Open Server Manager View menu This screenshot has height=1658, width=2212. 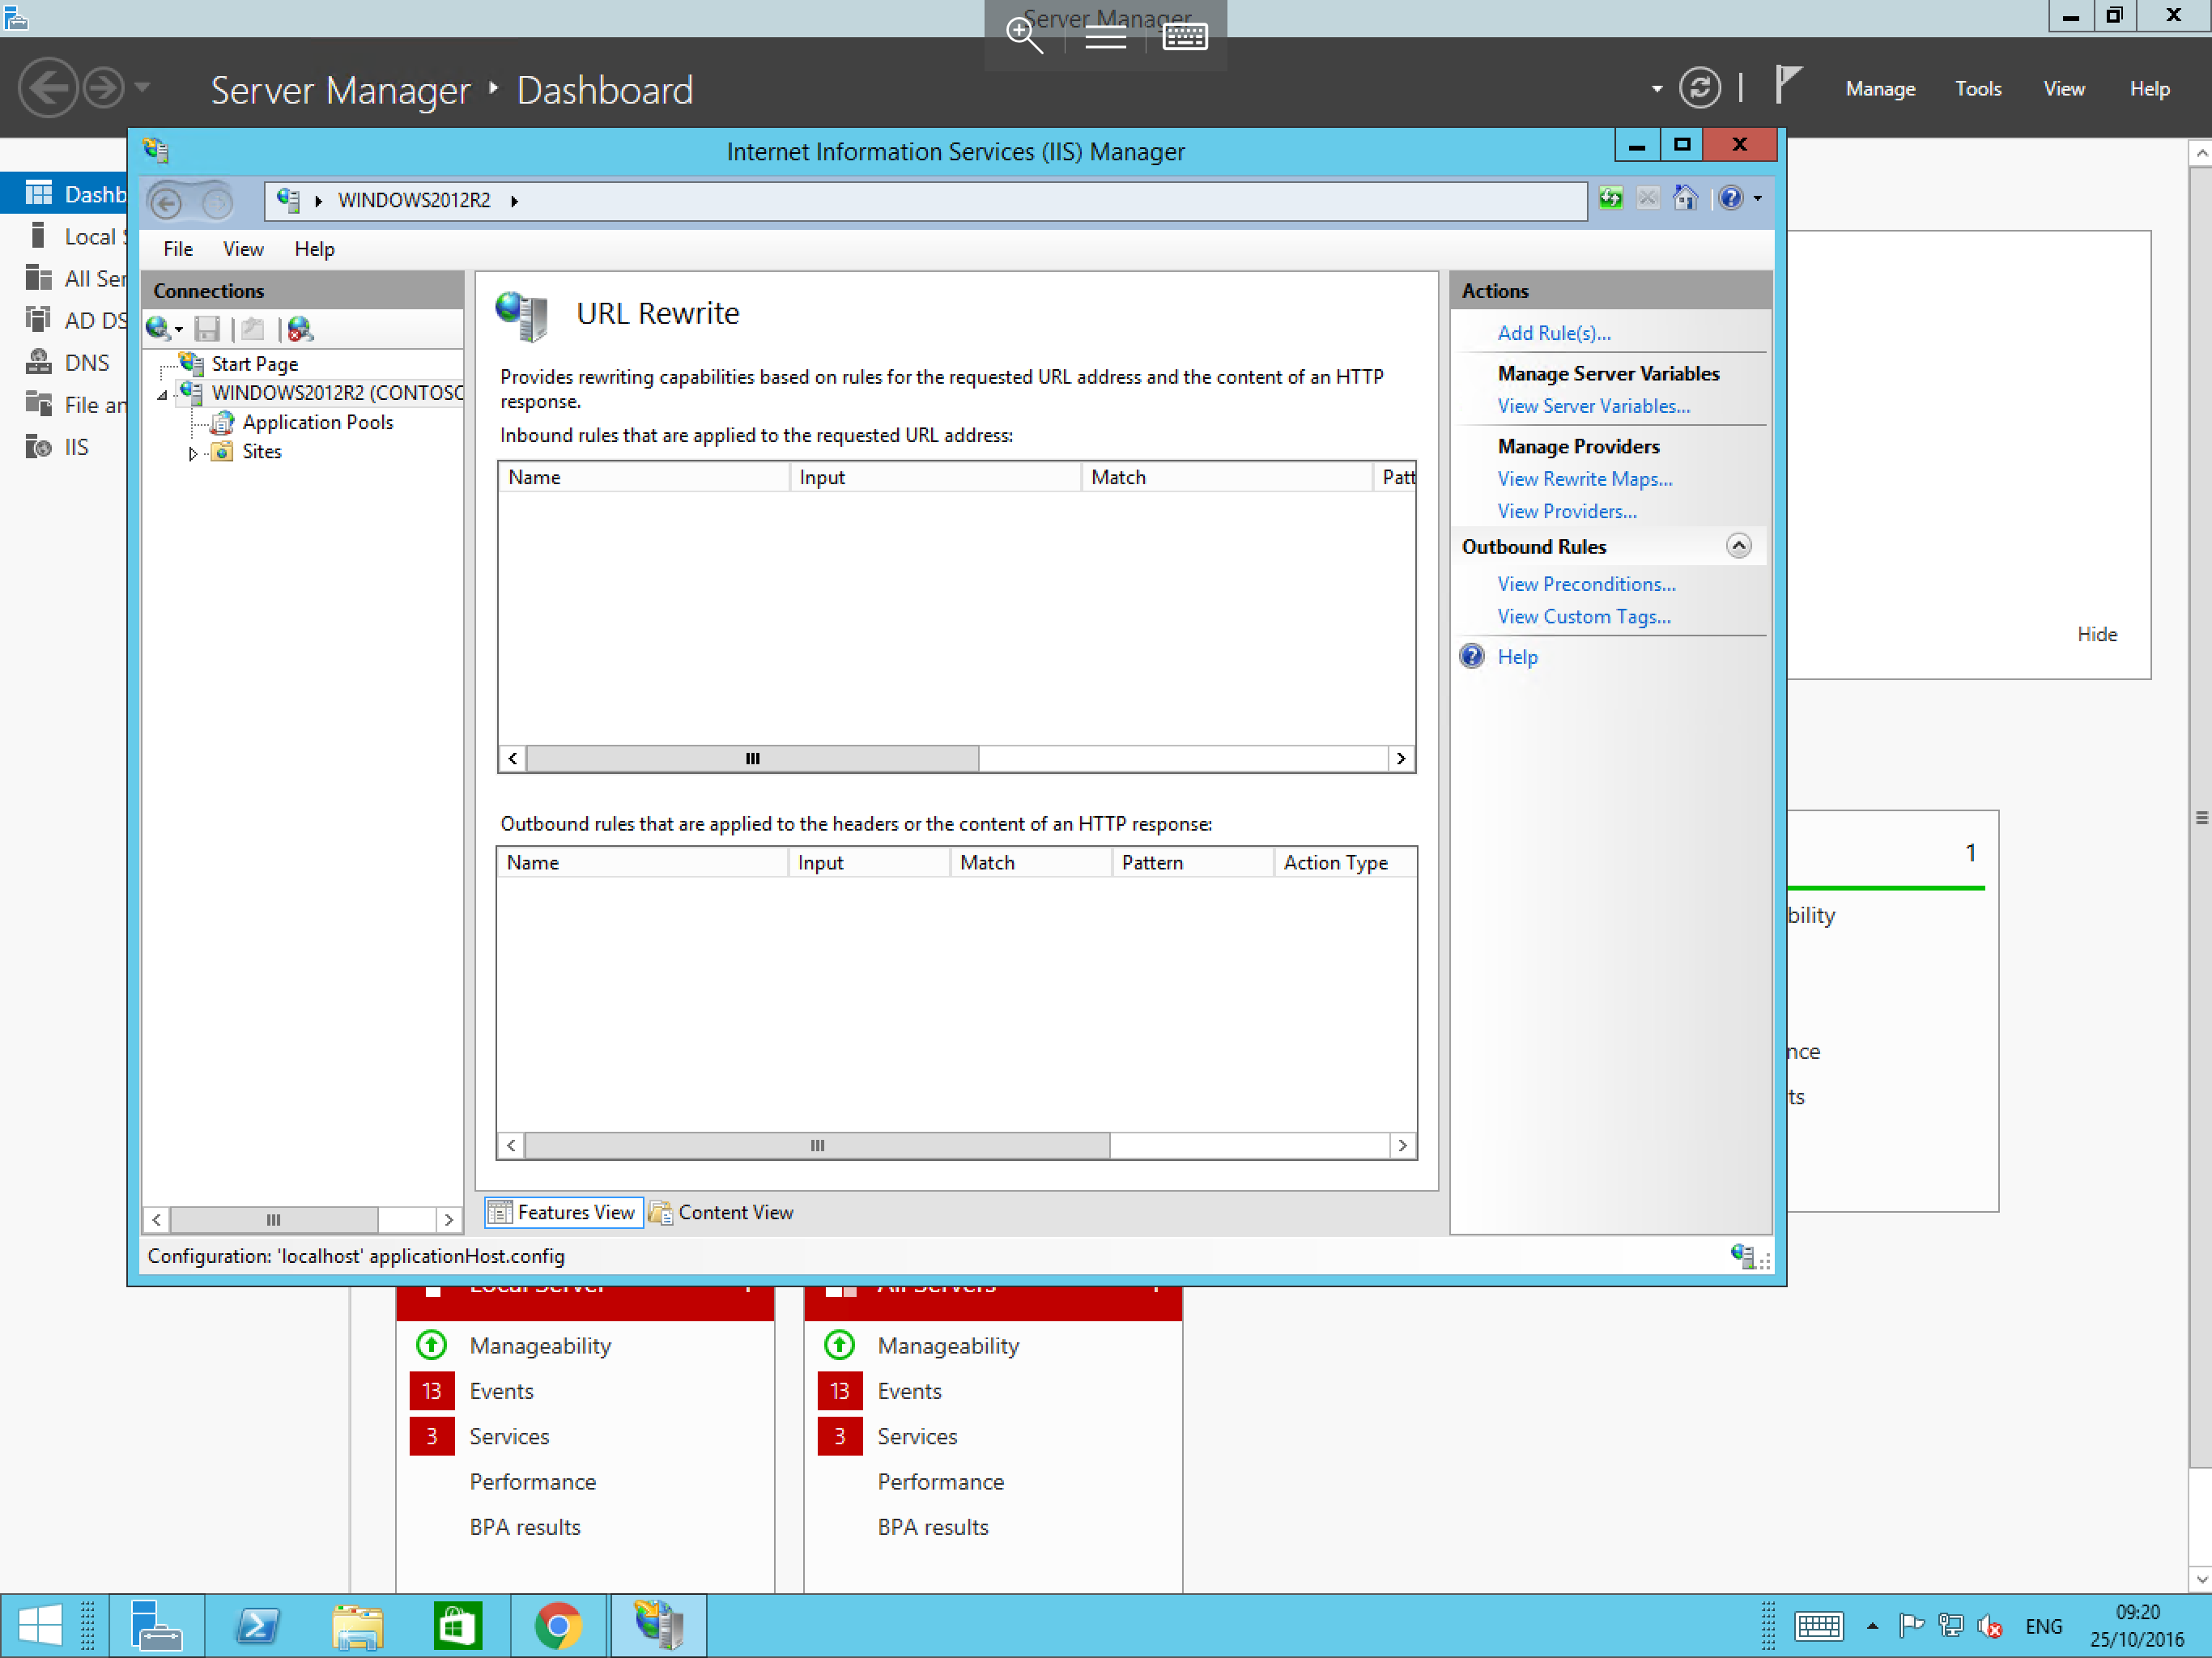pos(2064,89)
